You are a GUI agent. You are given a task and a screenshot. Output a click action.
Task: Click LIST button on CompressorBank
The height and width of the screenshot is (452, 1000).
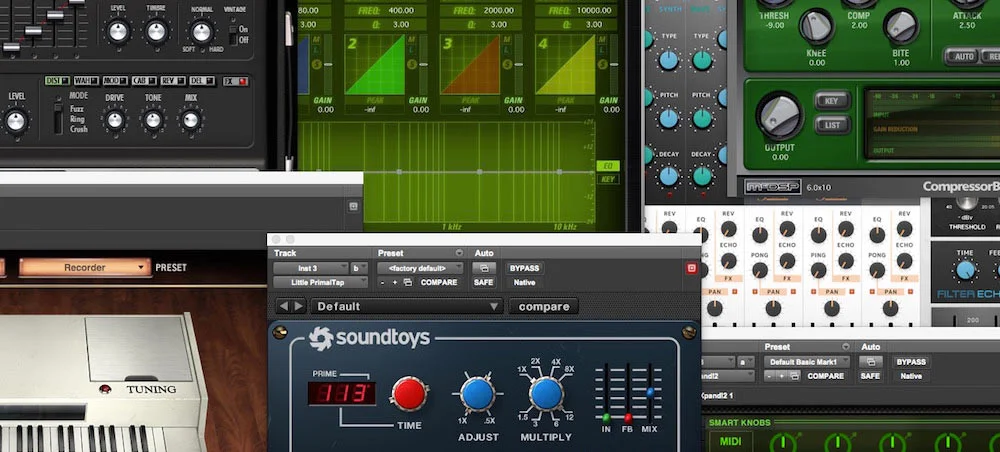coord(832,125)
